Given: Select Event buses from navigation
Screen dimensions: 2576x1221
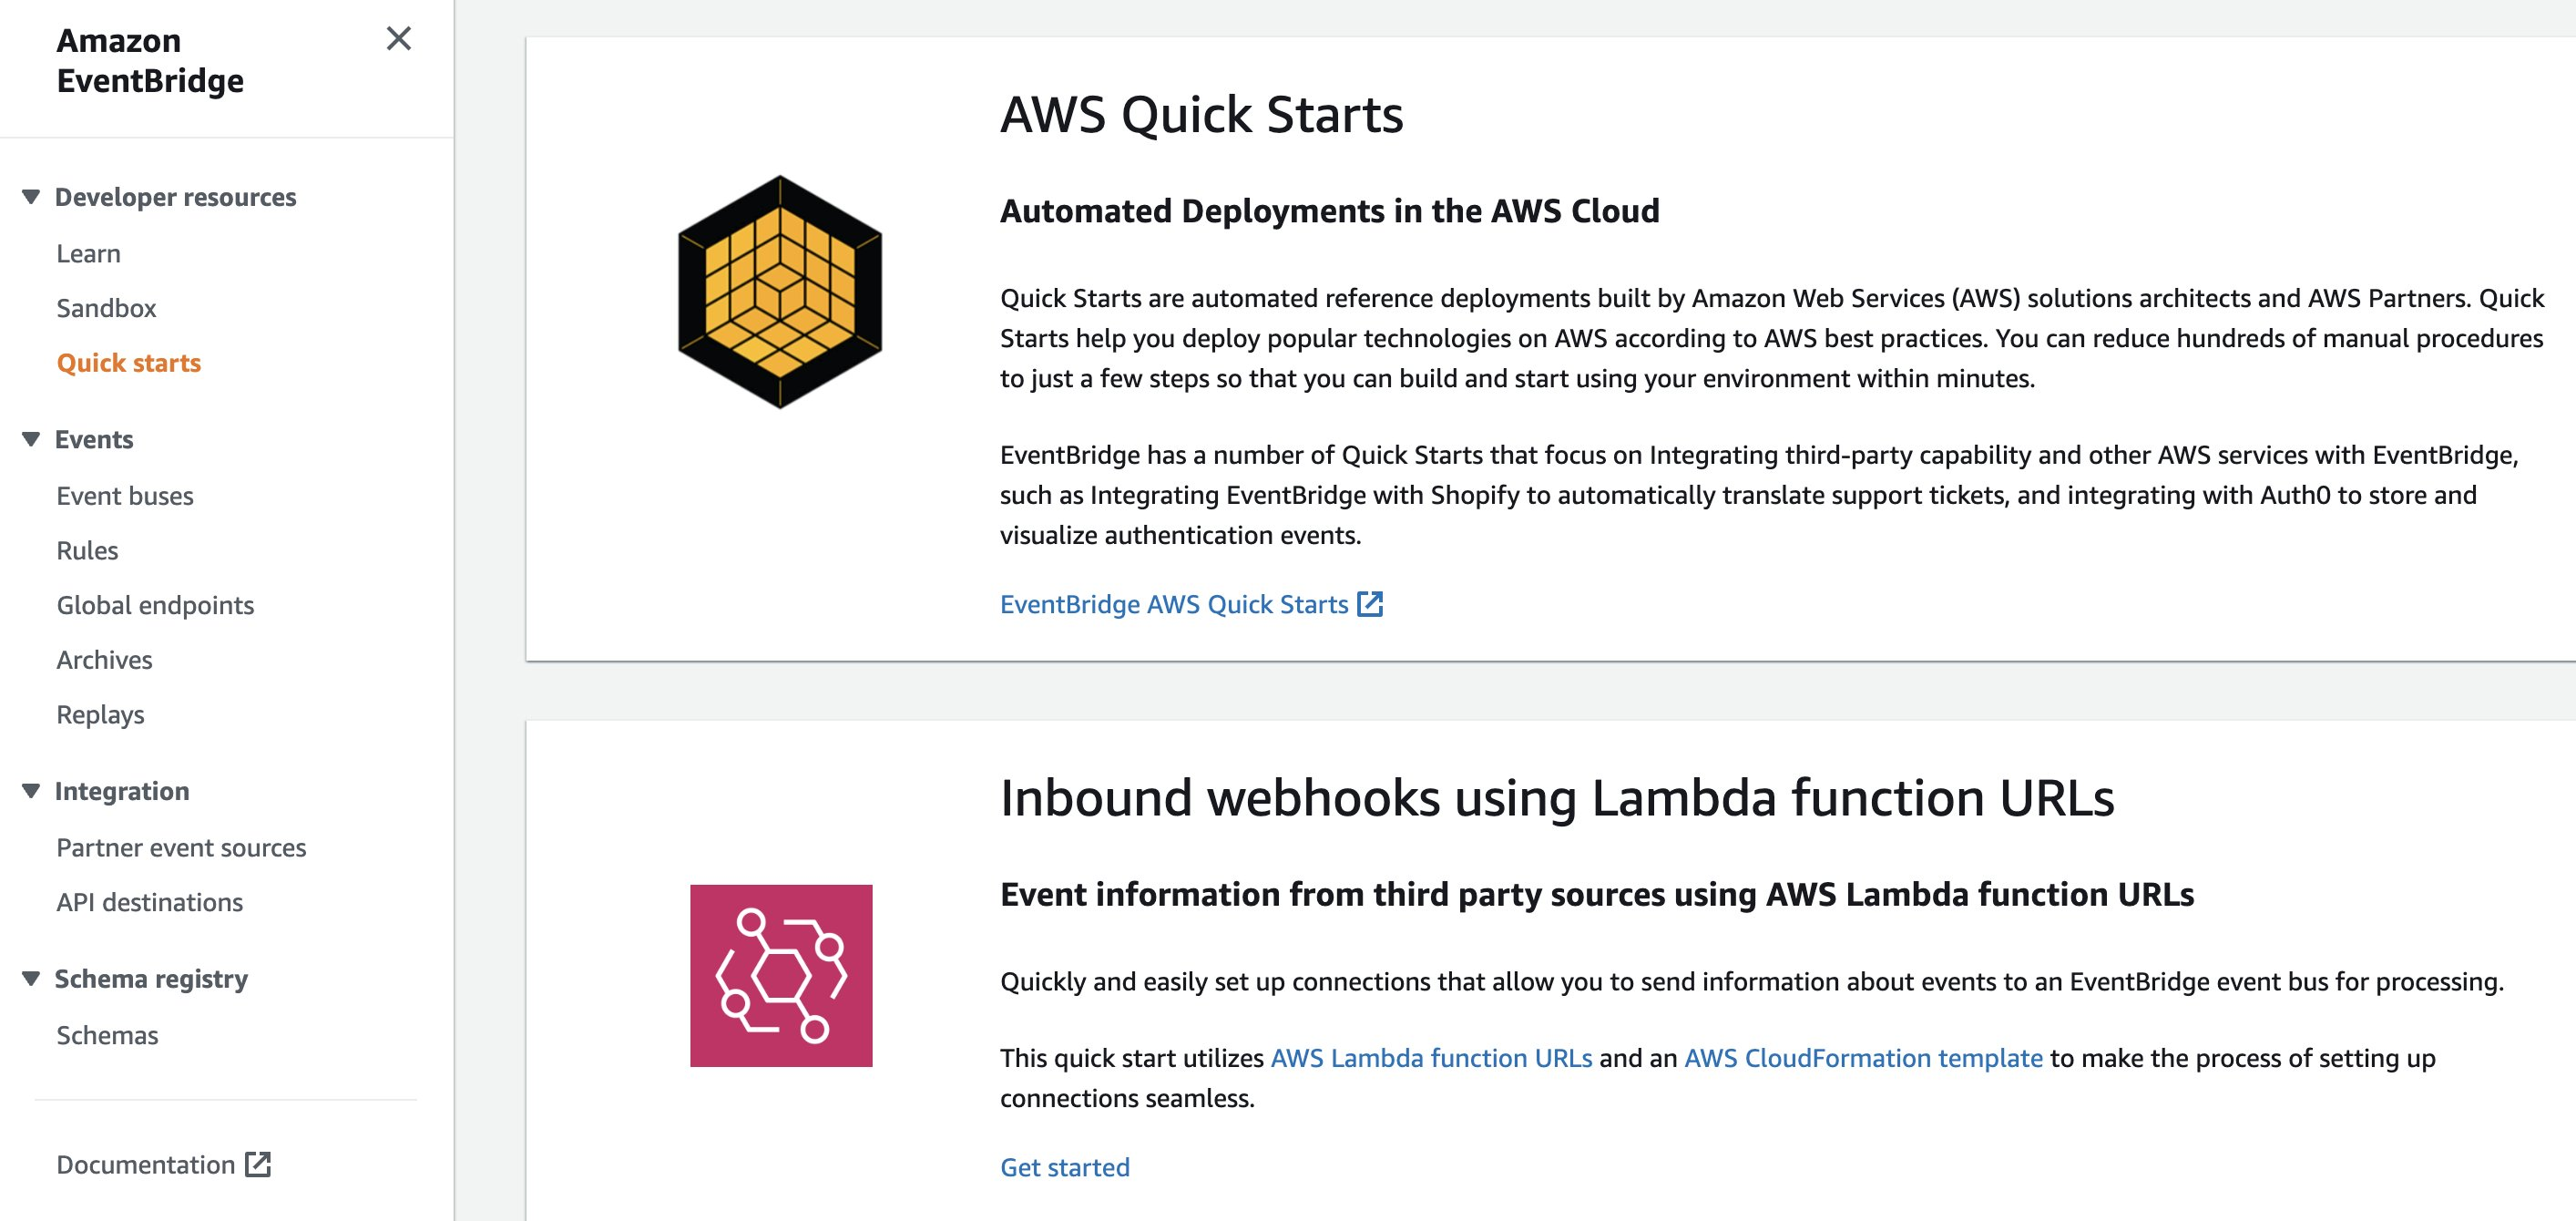Looking at the screenshot, I should [125, 496].
